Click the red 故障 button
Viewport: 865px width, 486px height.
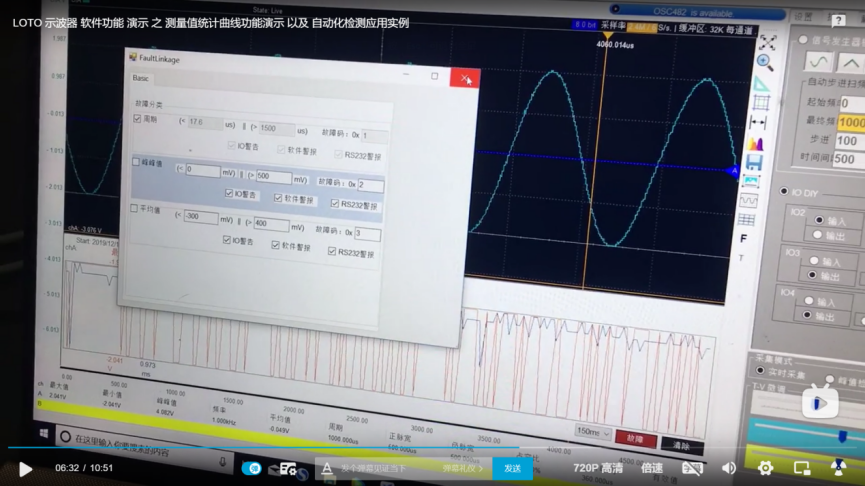click(636, 439)
